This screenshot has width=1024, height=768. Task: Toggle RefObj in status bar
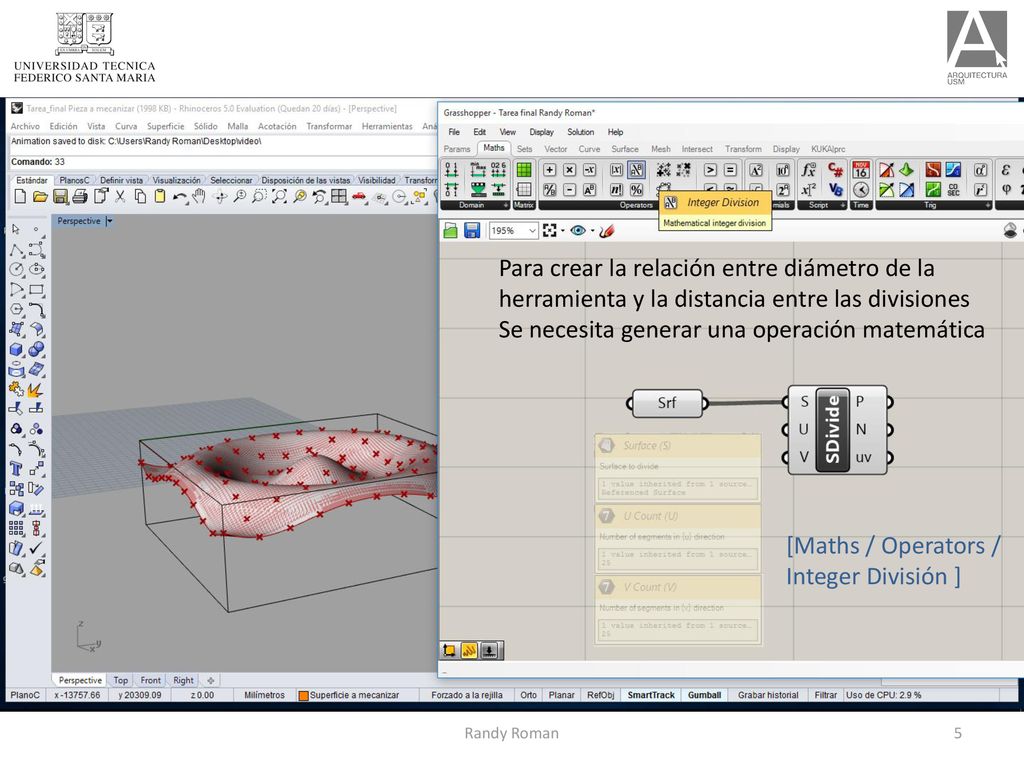point(600,695)
